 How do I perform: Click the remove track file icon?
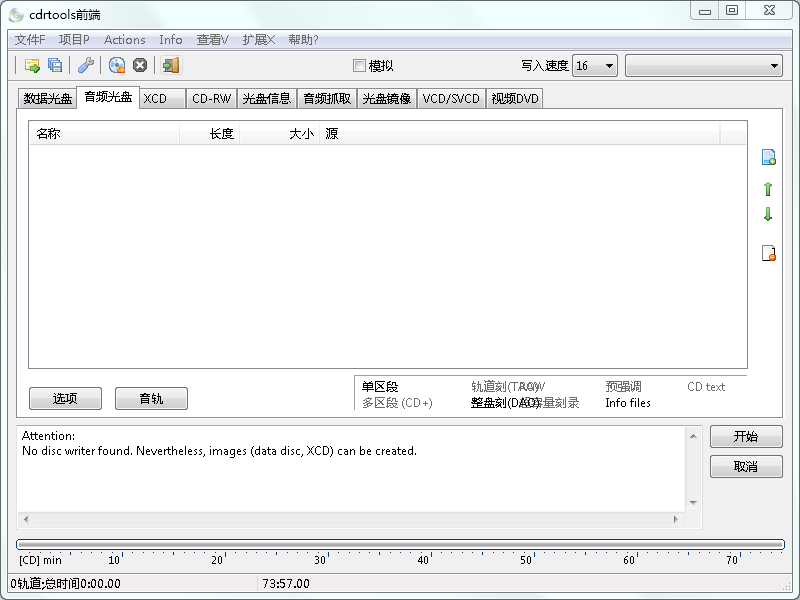[x=768, y=253]
